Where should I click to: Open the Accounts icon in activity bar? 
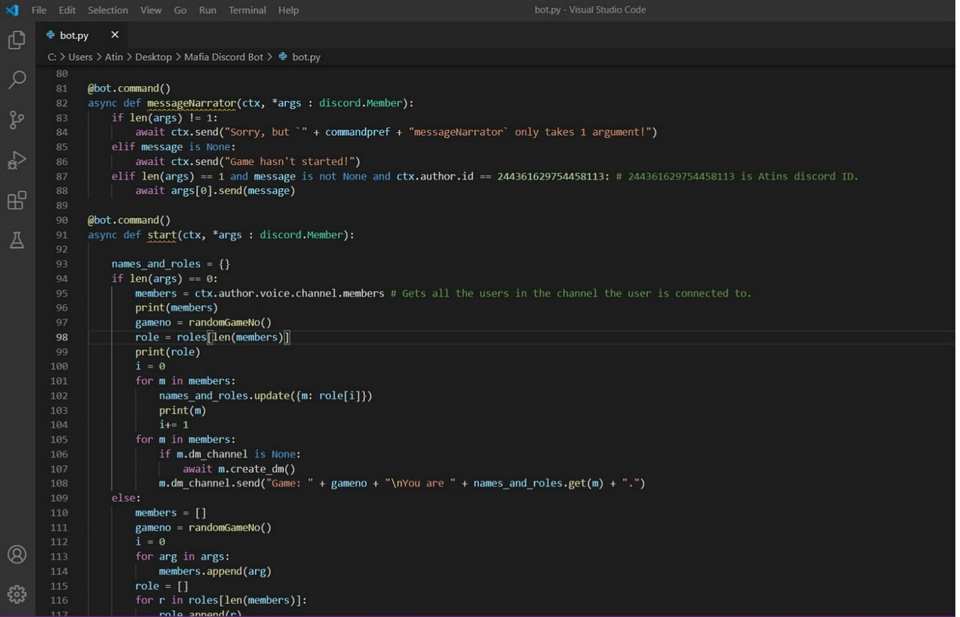[17, 555]
